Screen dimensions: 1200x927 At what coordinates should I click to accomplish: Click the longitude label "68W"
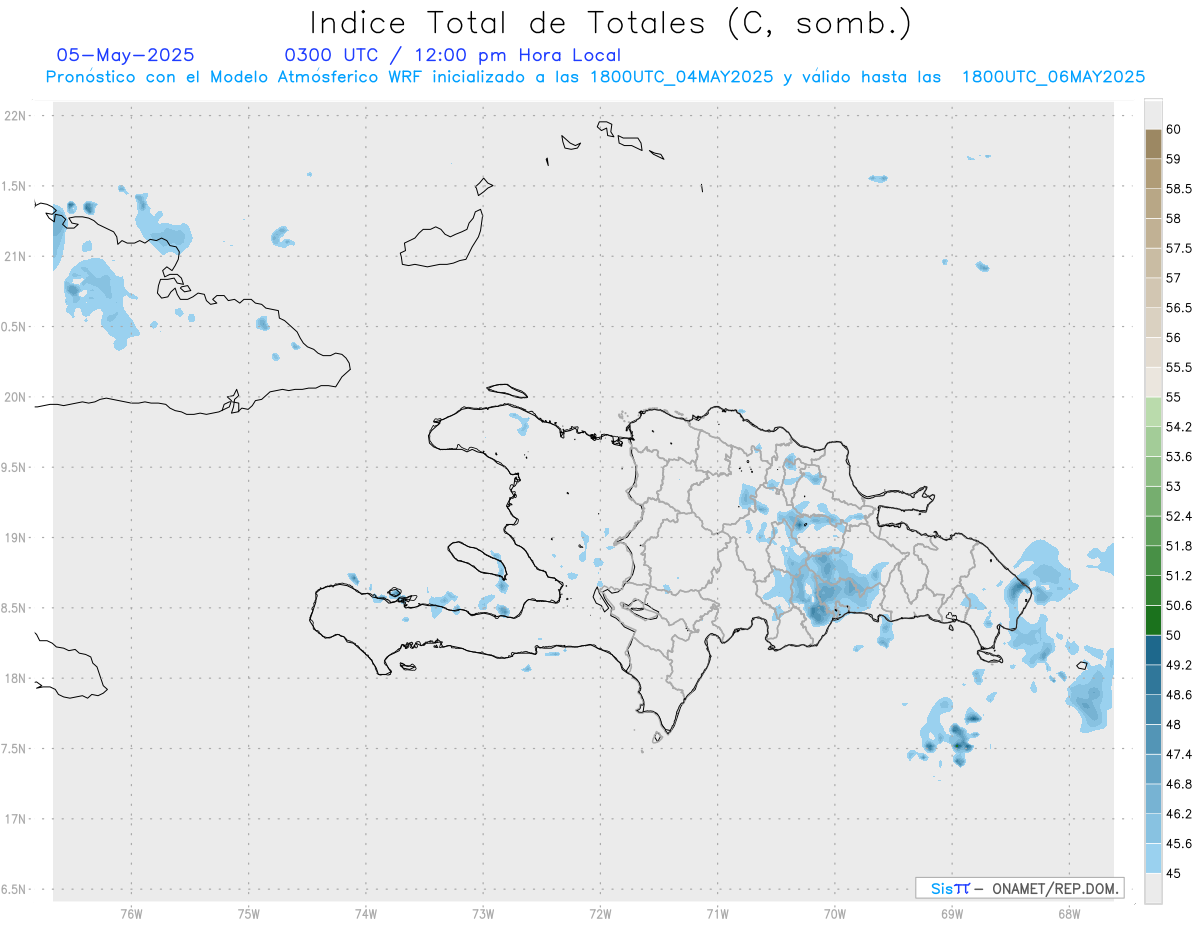click(x=1069, y=913)
